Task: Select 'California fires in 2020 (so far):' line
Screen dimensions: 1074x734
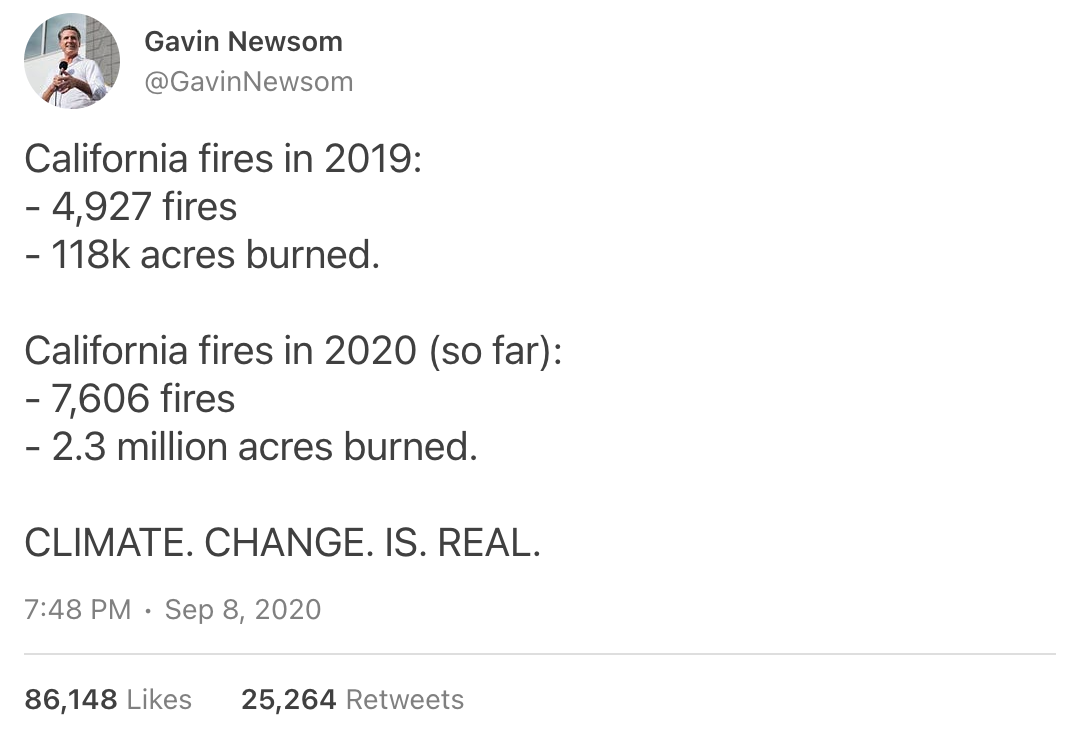Action: [x=293, y=351]
